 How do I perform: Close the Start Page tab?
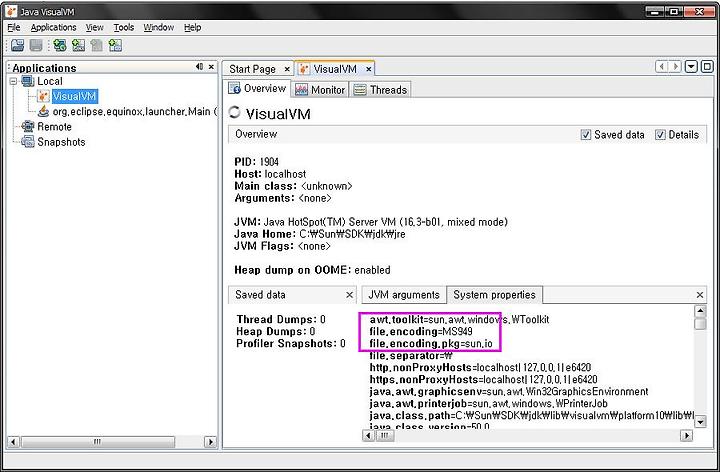(287, 69)
